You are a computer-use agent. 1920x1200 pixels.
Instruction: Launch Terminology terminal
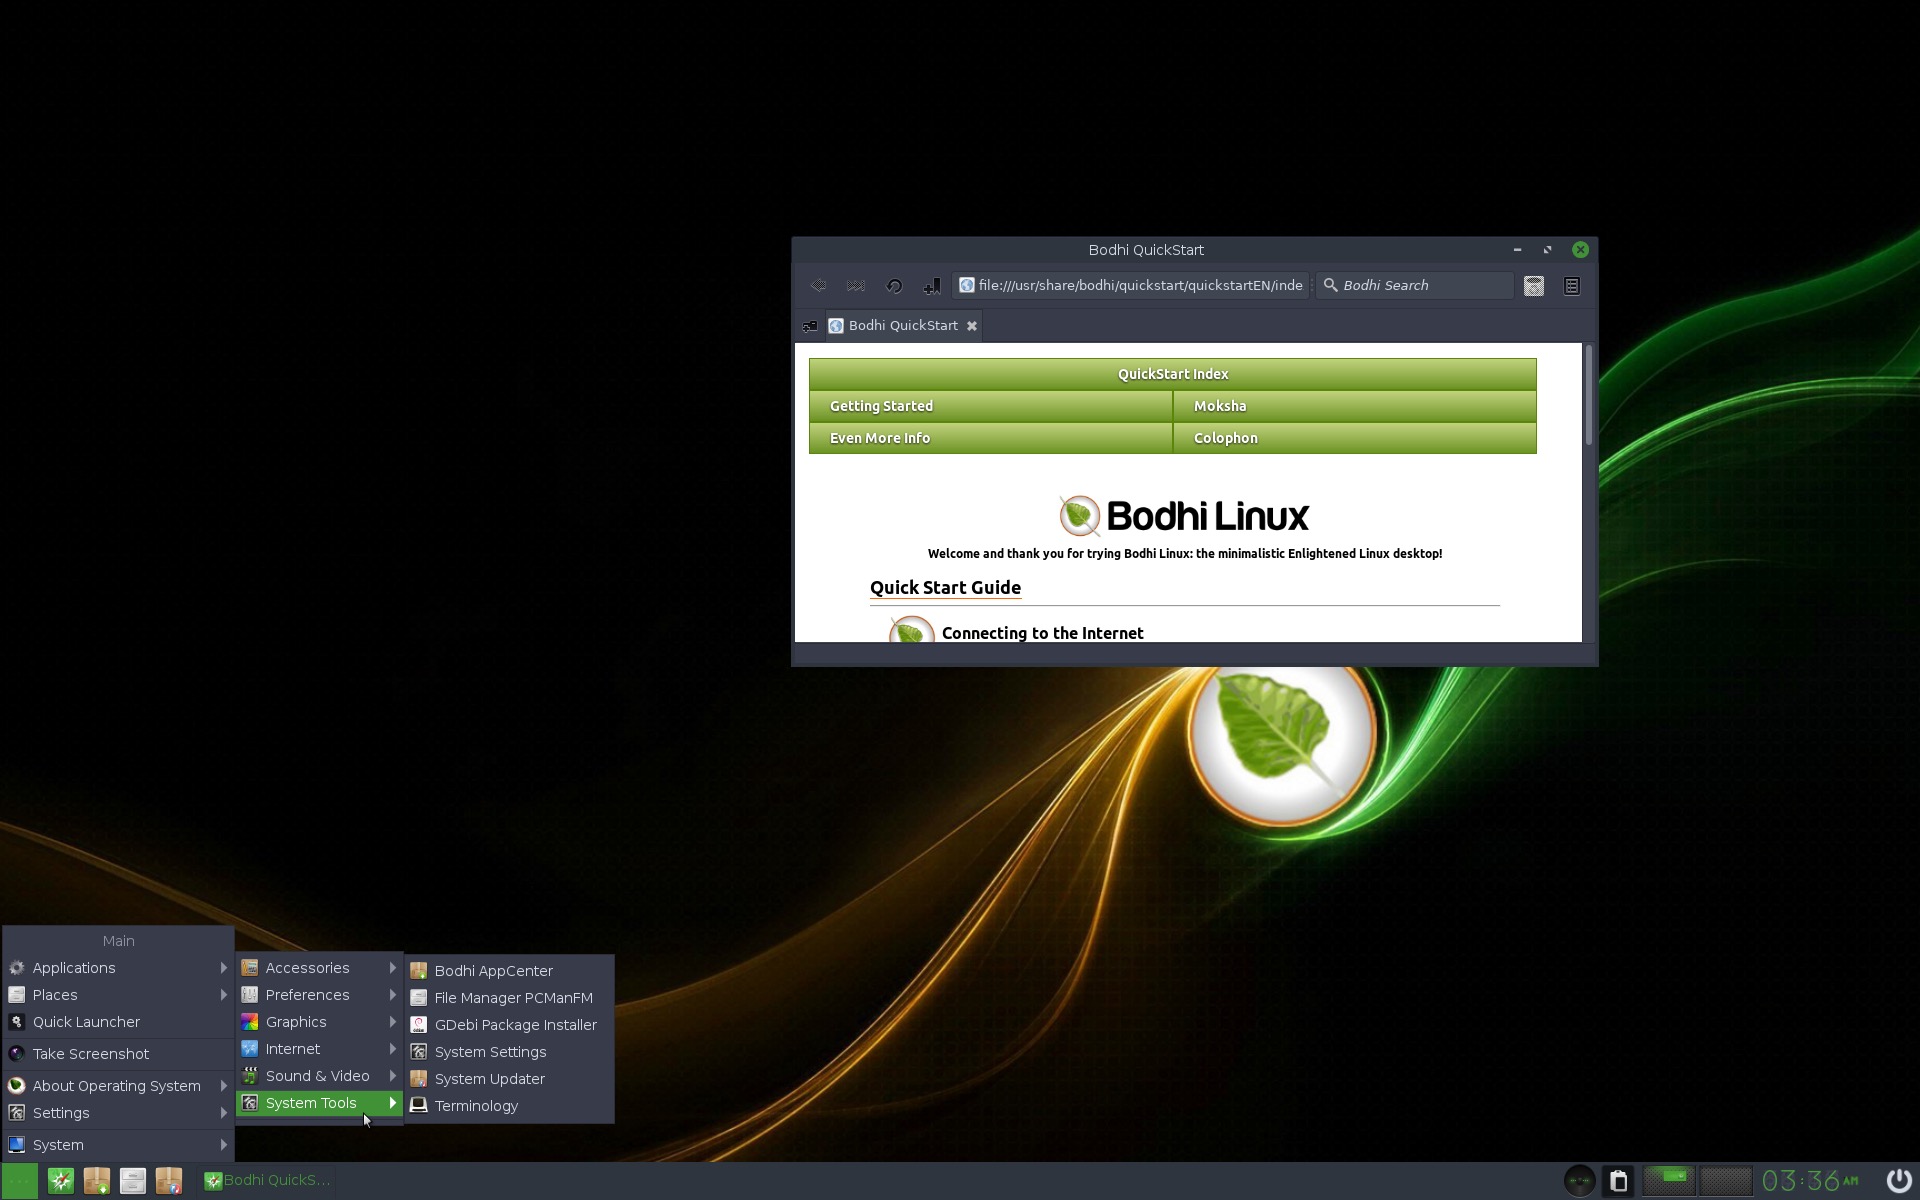(509, 1106)
